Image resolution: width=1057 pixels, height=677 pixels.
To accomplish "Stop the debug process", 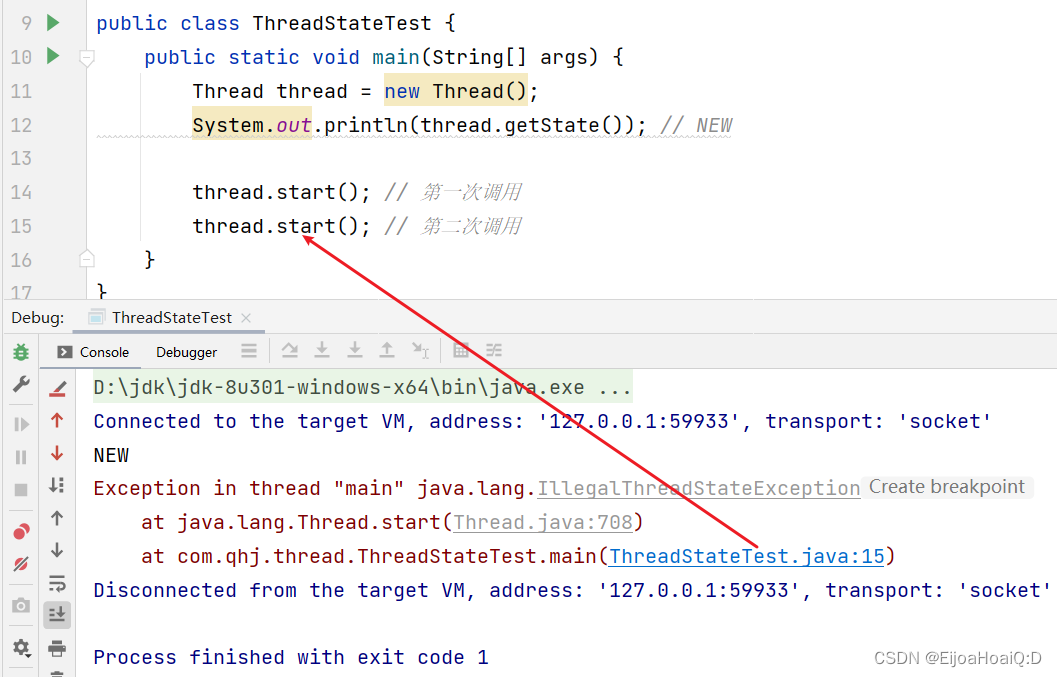I will [21, 490].
